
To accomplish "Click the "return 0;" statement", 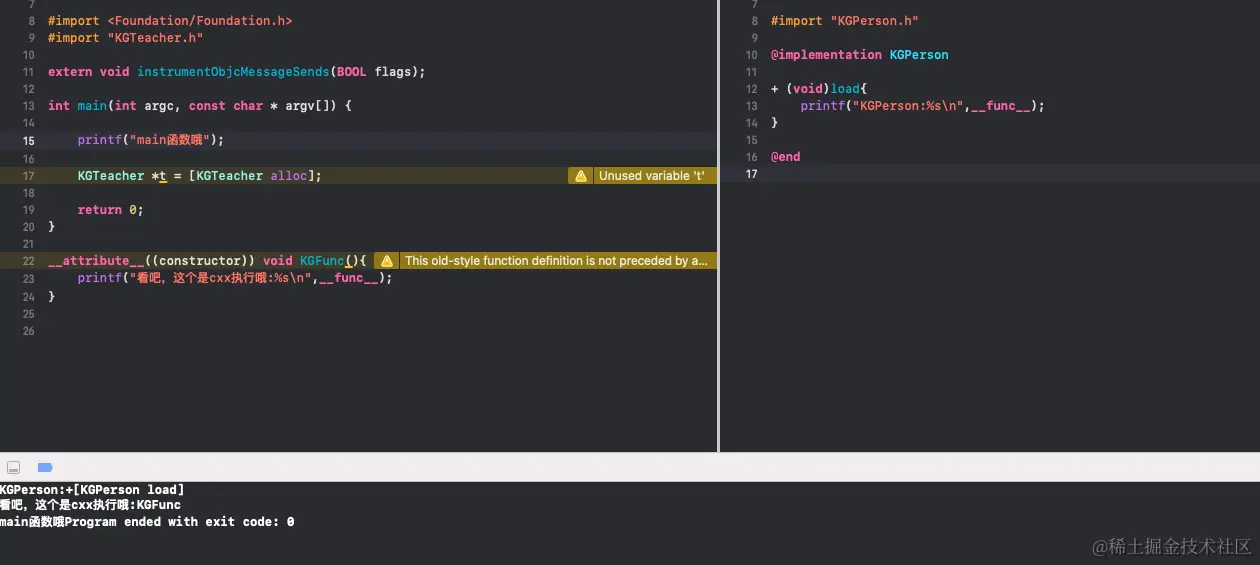I will [x=111, y=210].
